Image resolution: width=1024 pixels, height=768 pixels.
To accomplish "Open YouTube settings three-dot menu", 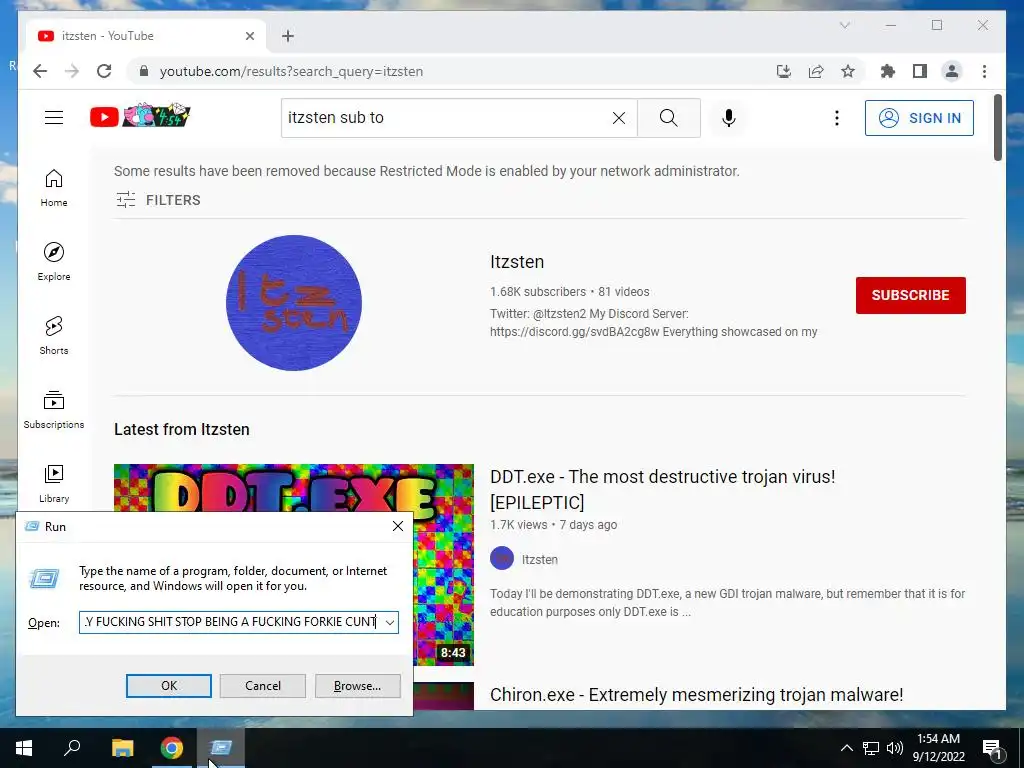I will [x=837, y=118].
